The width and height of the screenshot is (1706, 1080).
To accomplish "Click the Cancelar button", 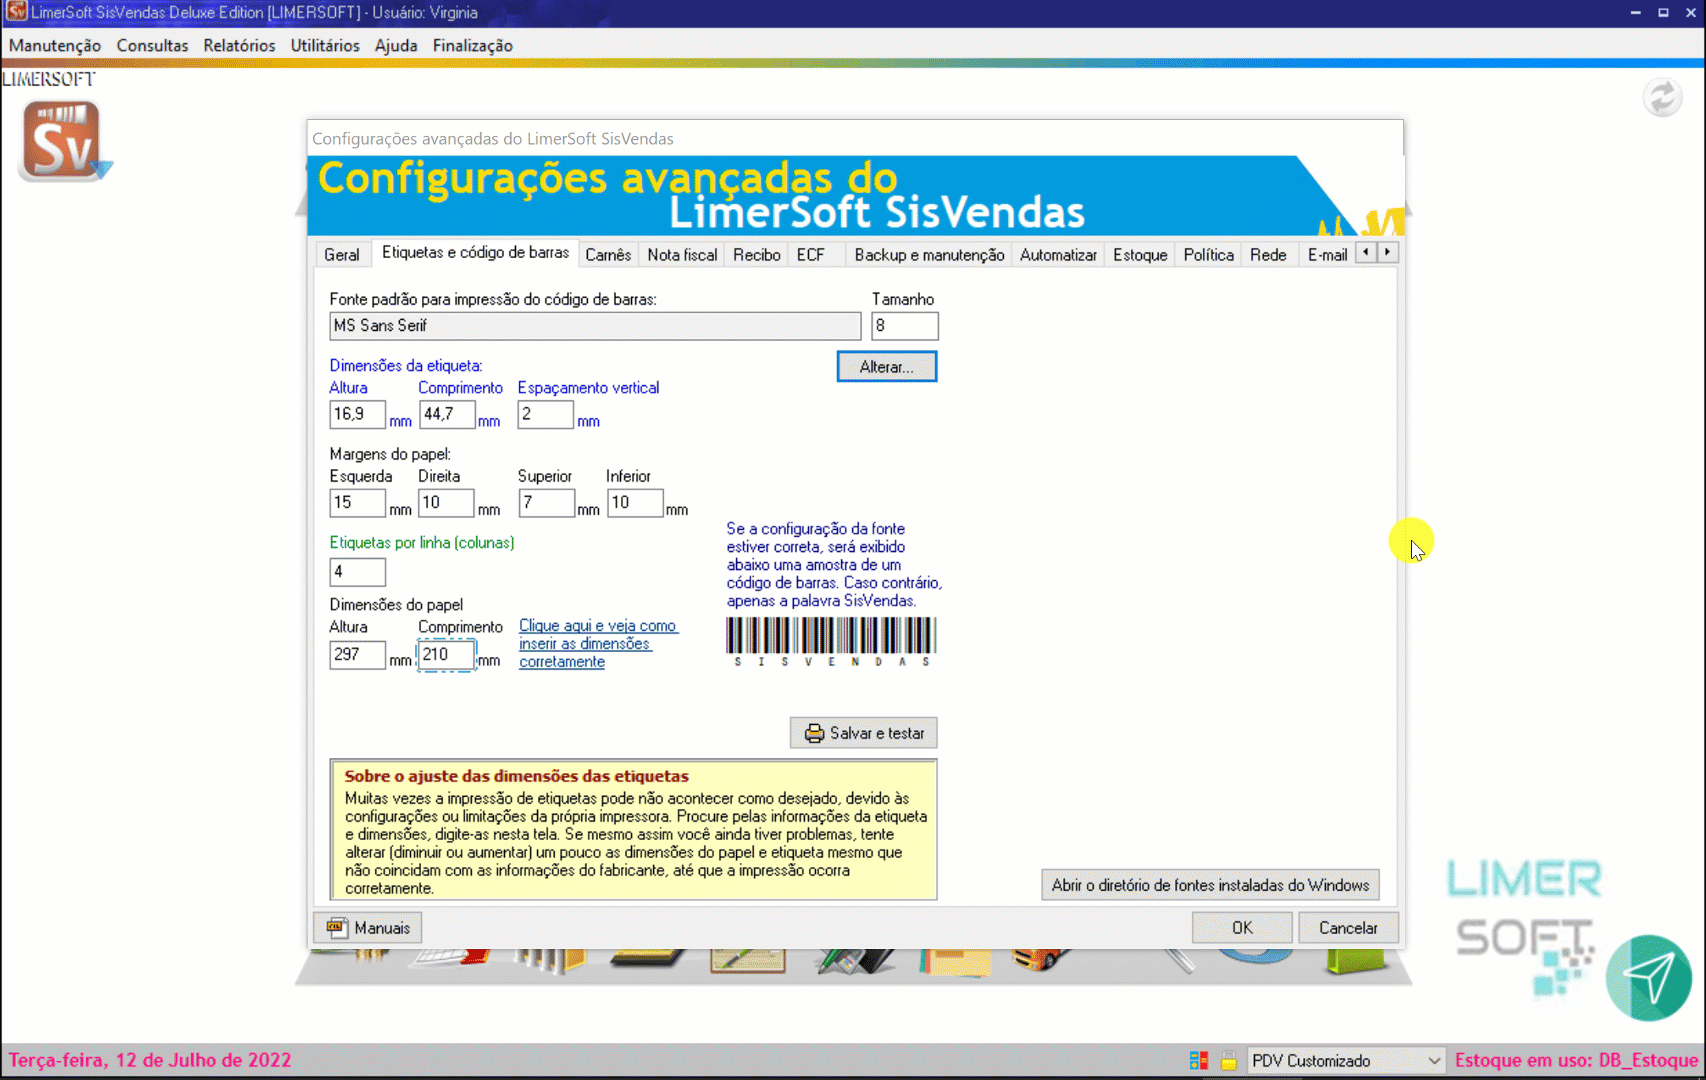I will tap(1348, 928).
